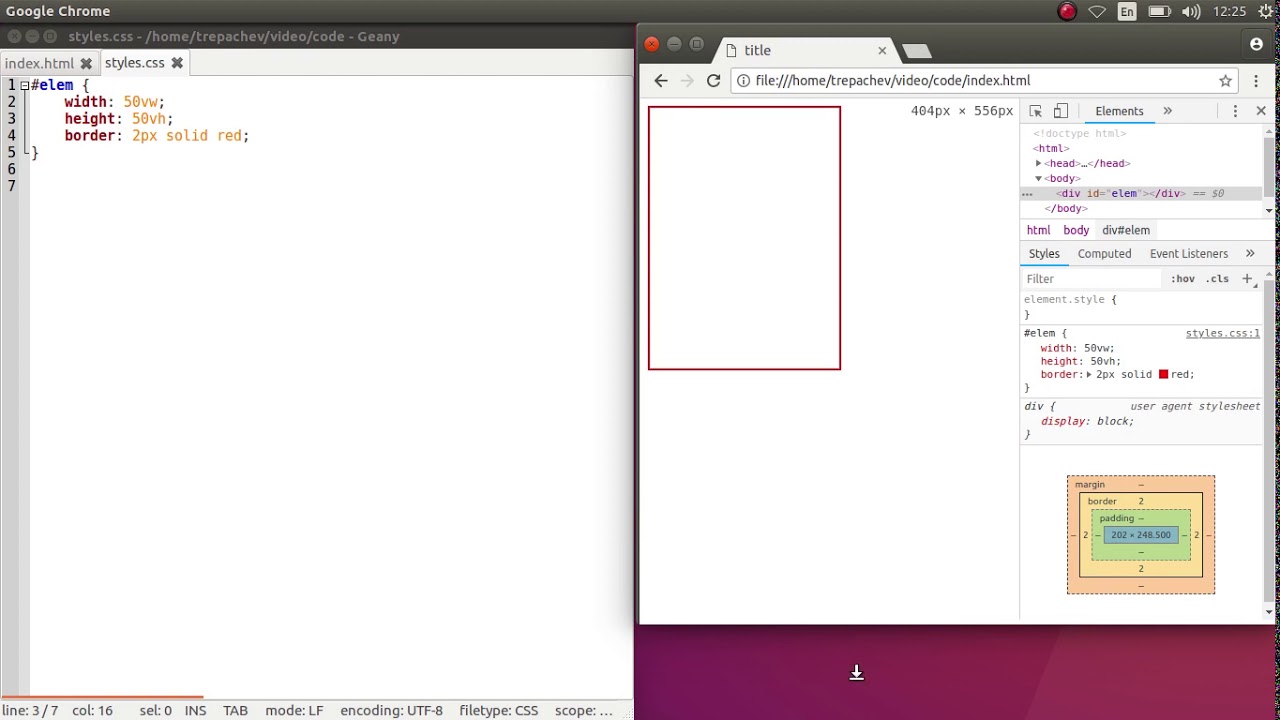Close the index.html tab in Geany
Viewport: 1280px width, 720px height.
pyautogui.click(x=86, y=63)
